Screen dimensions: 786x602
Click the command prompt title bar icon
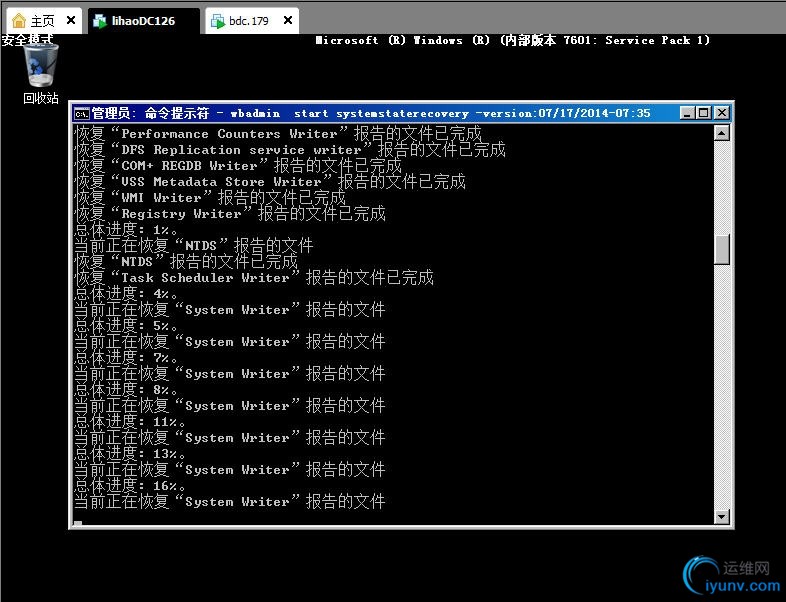(82, 114)
